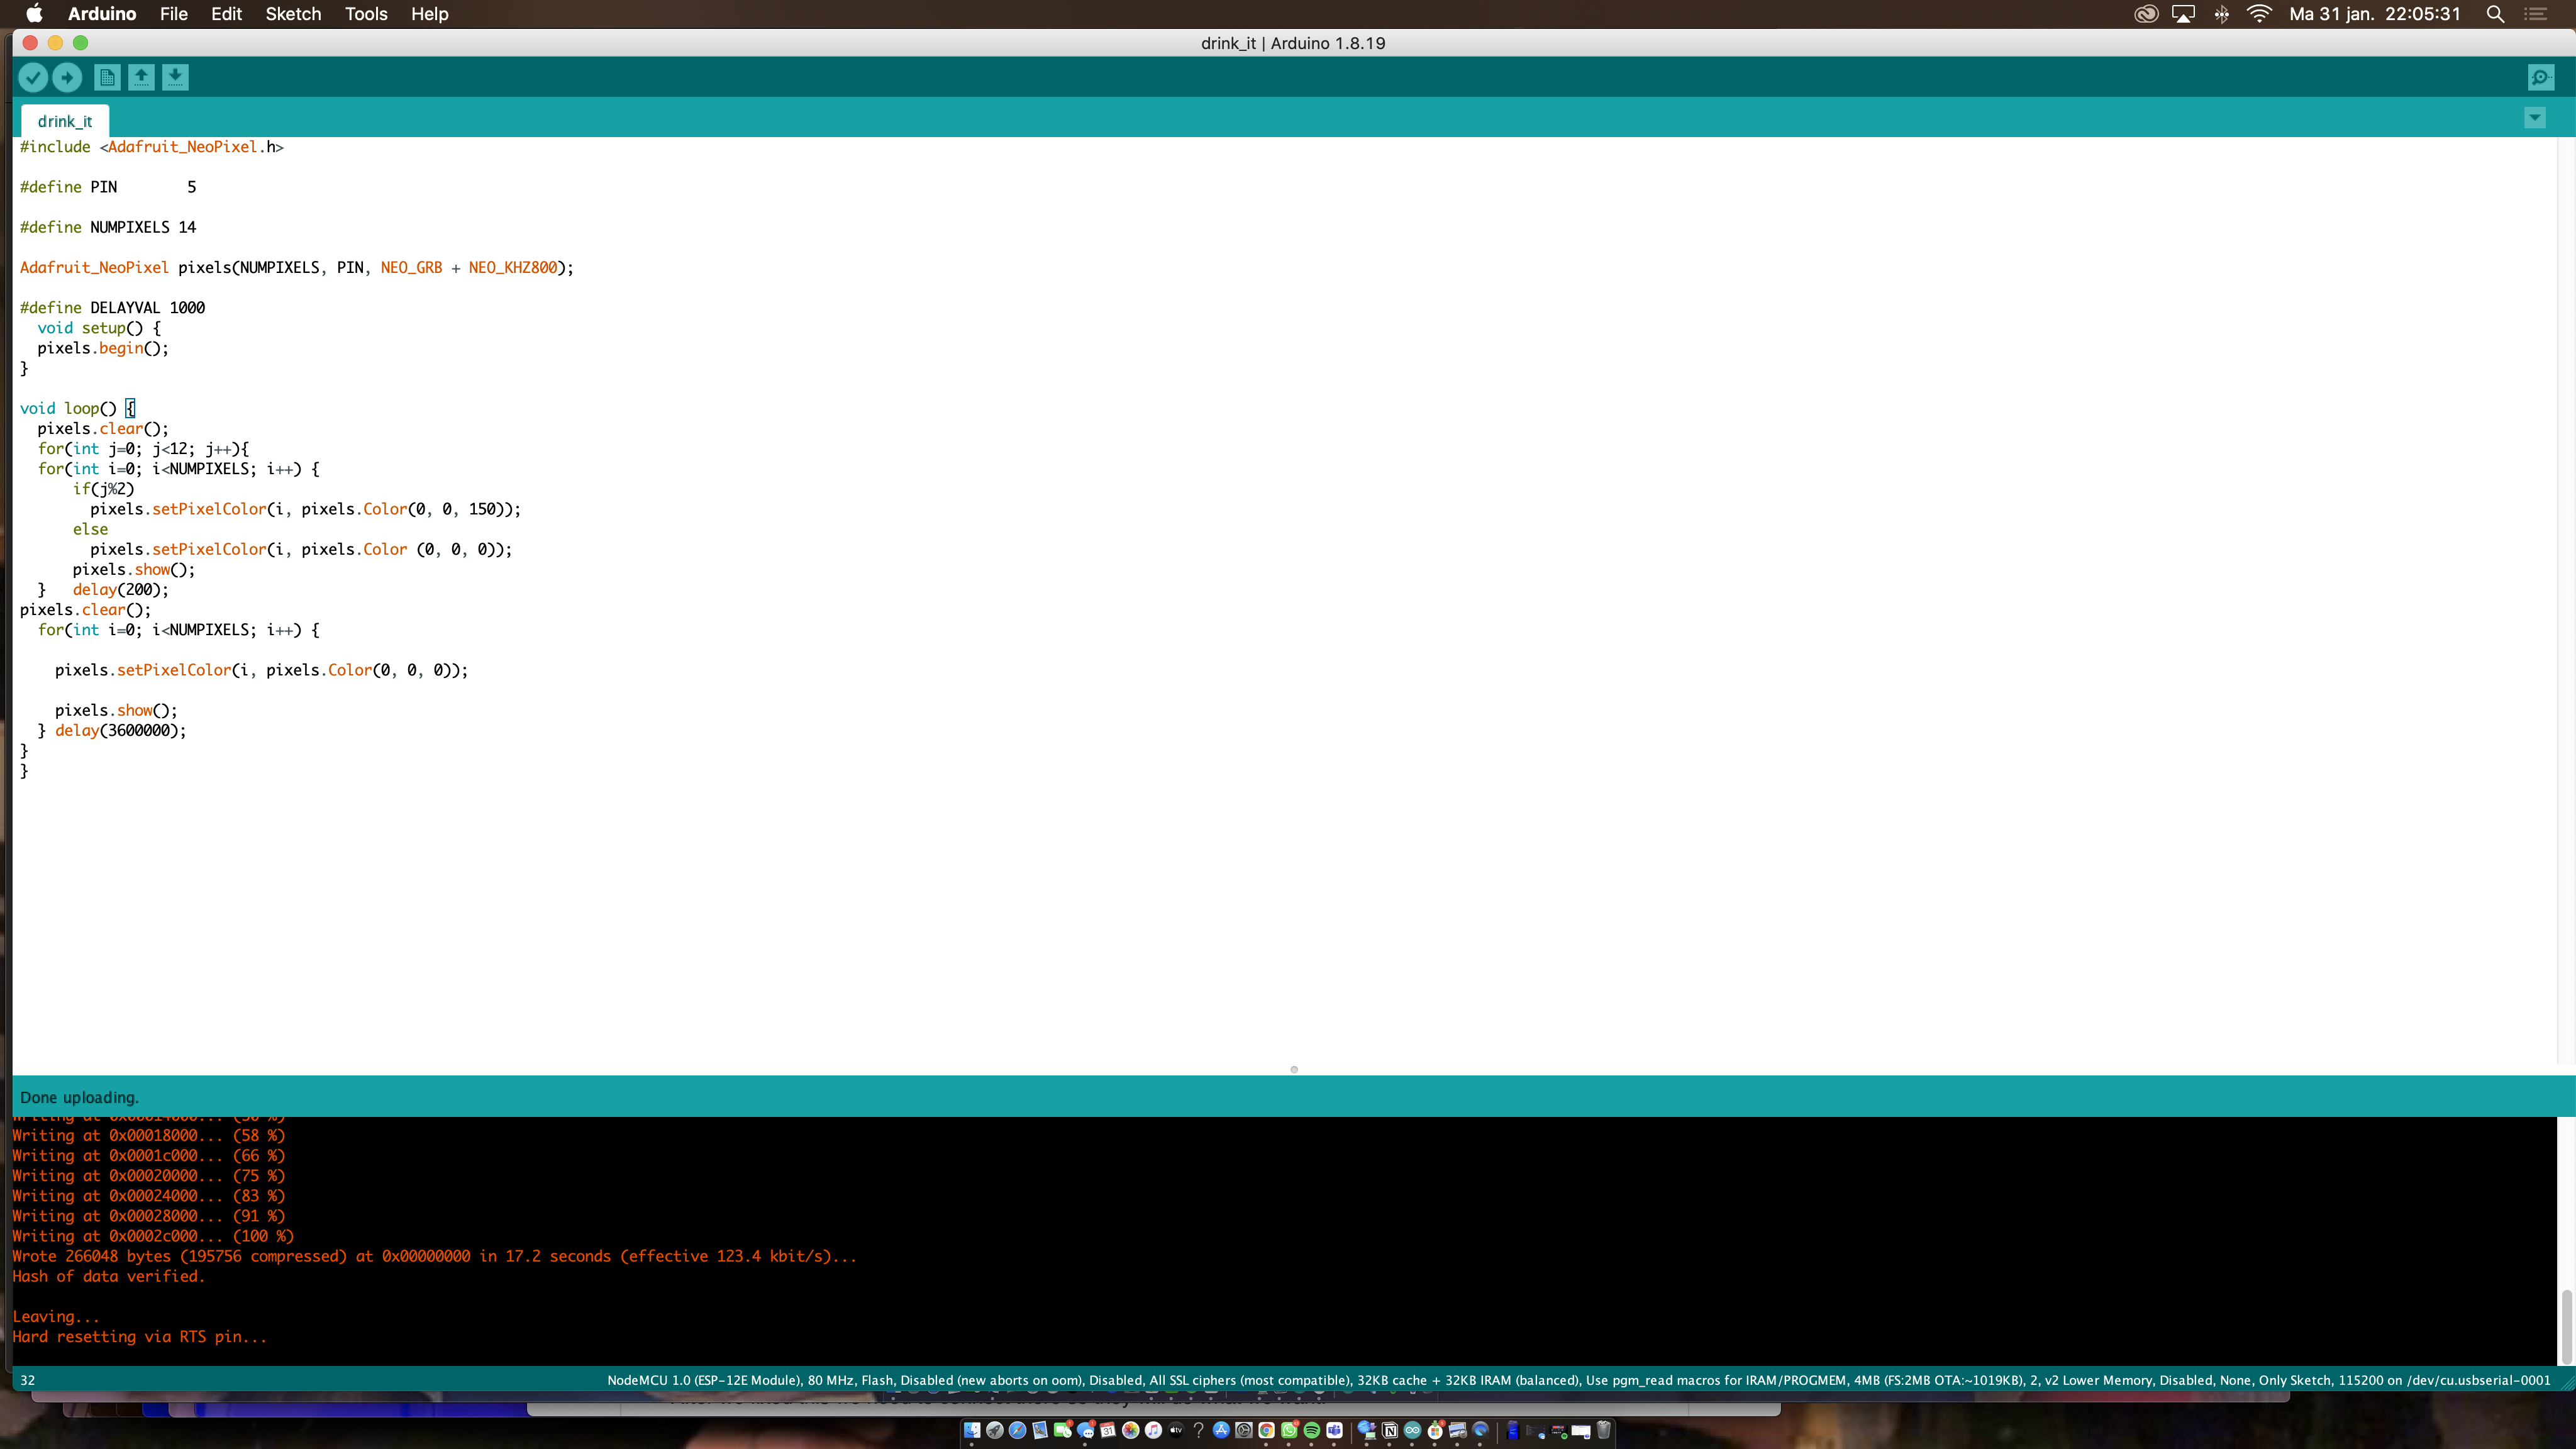Launch Safari from the Dock
The width and height of the screenshot is (2576, 1449).
click(x=1017, y=1430)
